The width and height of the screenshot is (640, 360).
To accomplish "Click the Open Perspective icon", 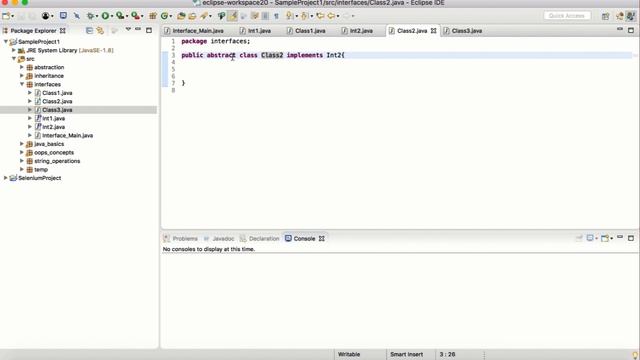I will click(x=605, y=16).
